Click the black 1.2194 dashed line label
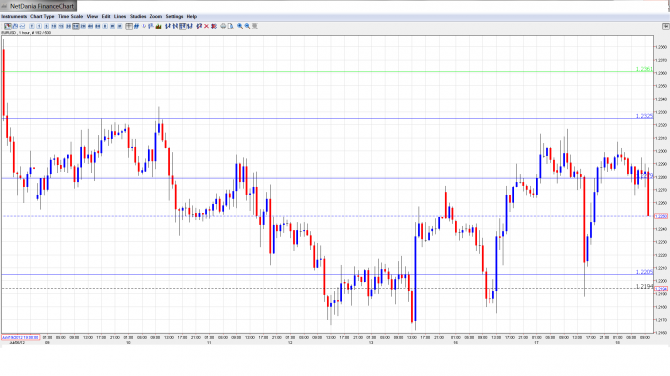 [x=644, y=286]
